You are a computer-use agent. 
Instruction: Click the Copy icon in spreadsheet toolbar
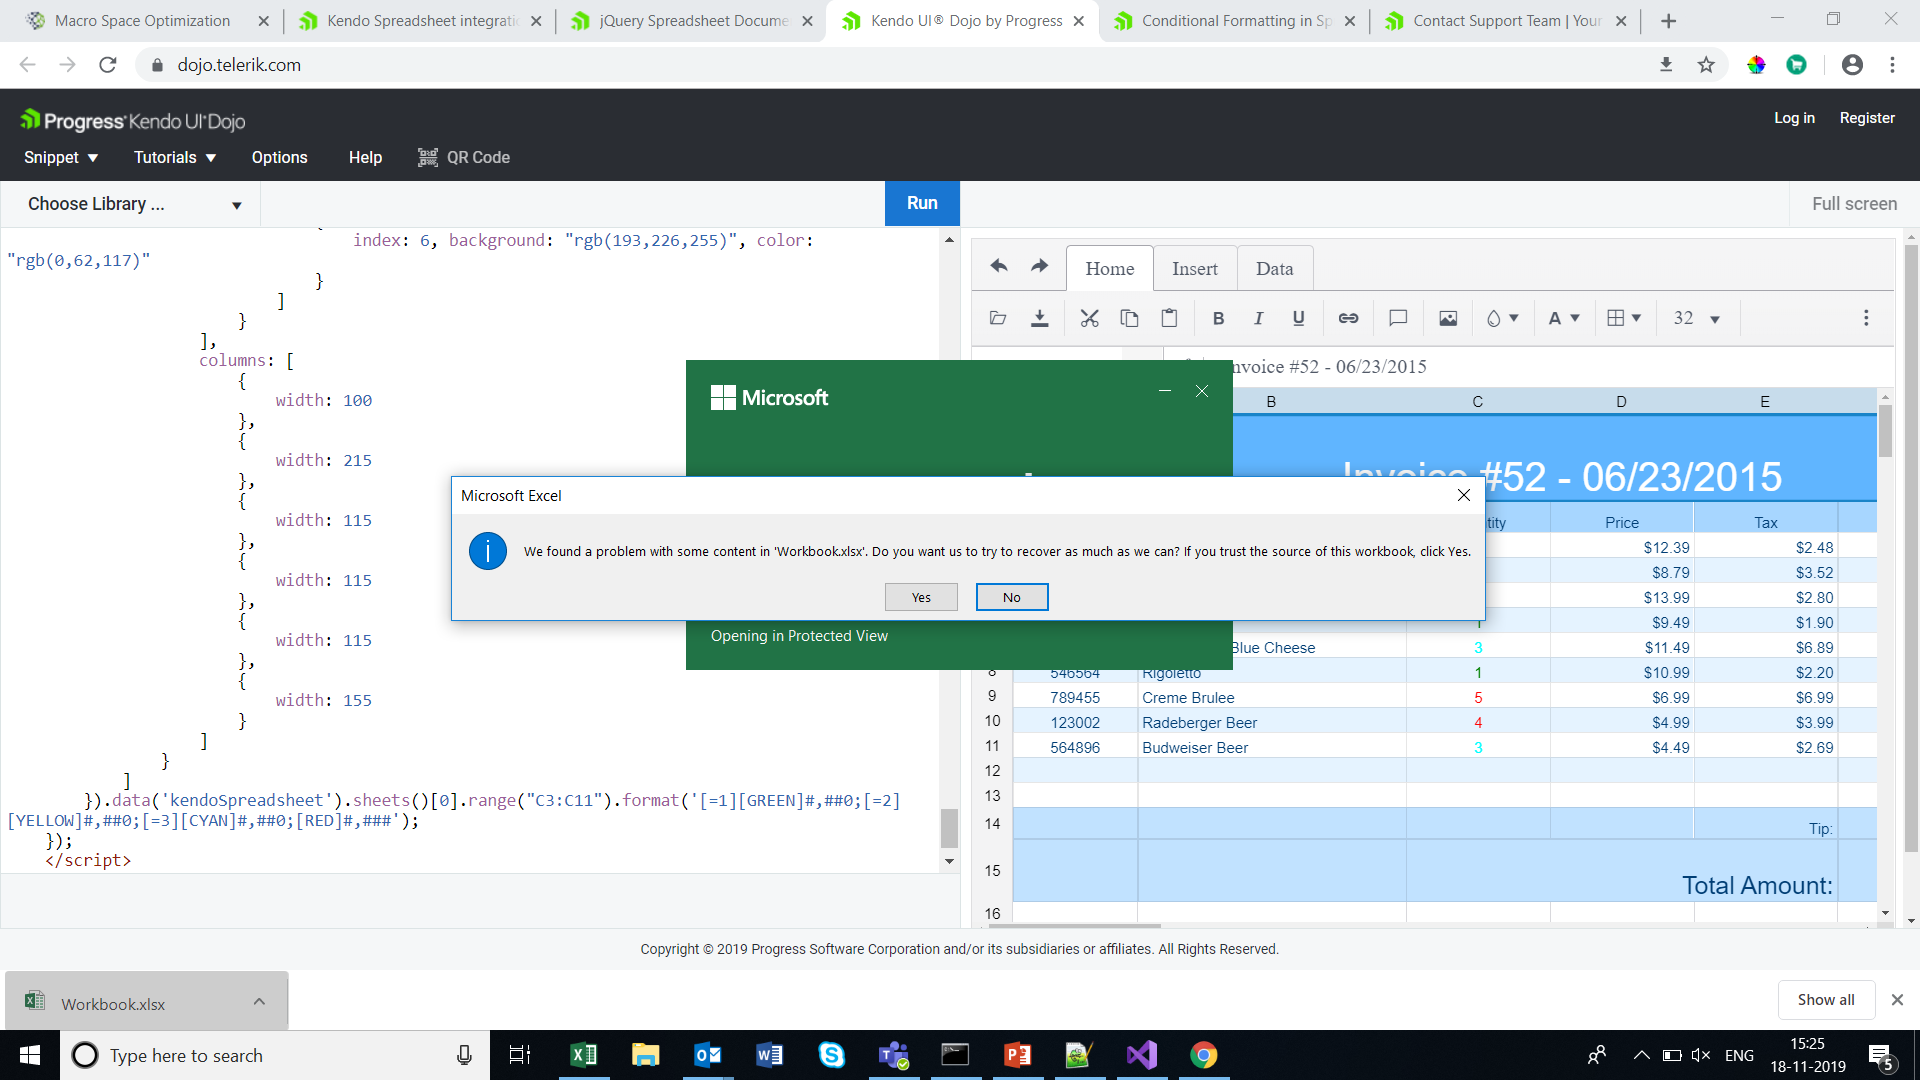click(x=1129, y=318)
